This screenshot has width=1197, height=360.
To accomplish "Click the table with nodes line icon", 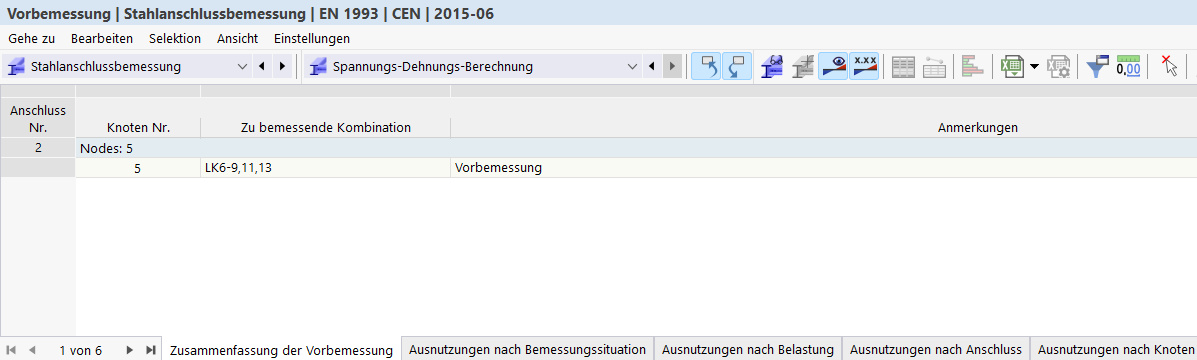I will [935, 66].
